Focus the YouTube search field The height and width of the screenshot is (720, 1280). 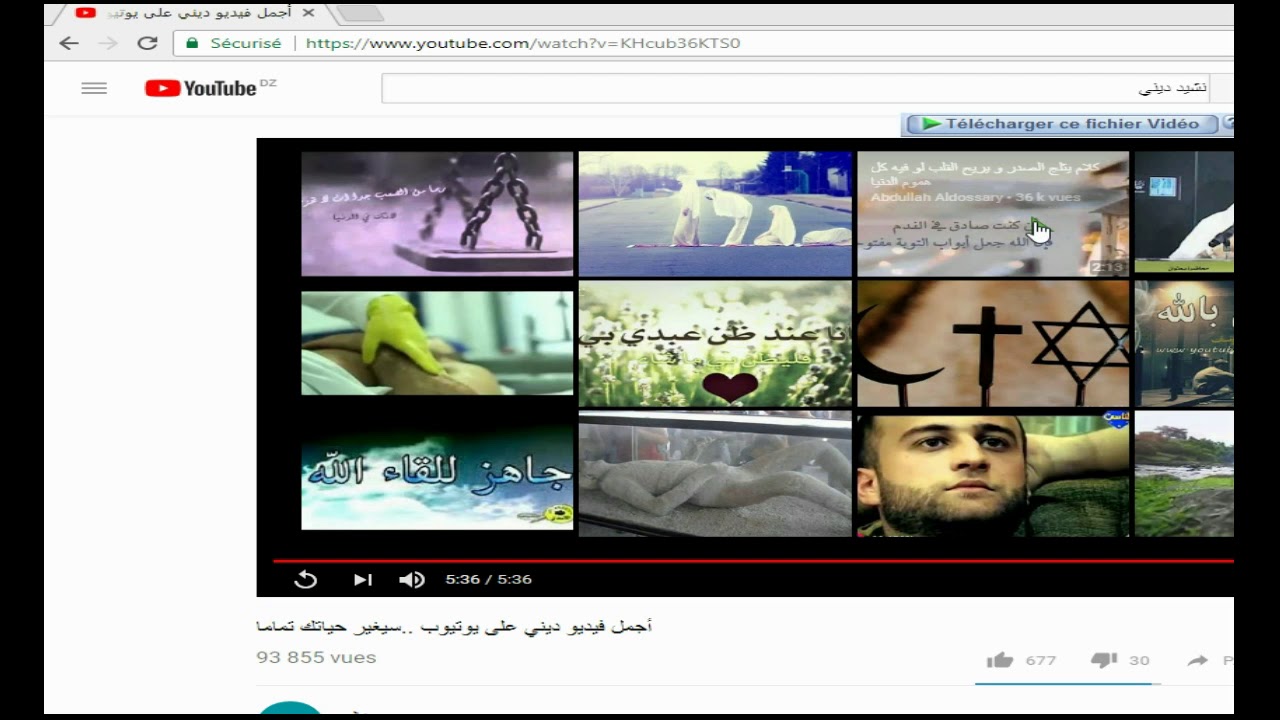pos(795,88)
